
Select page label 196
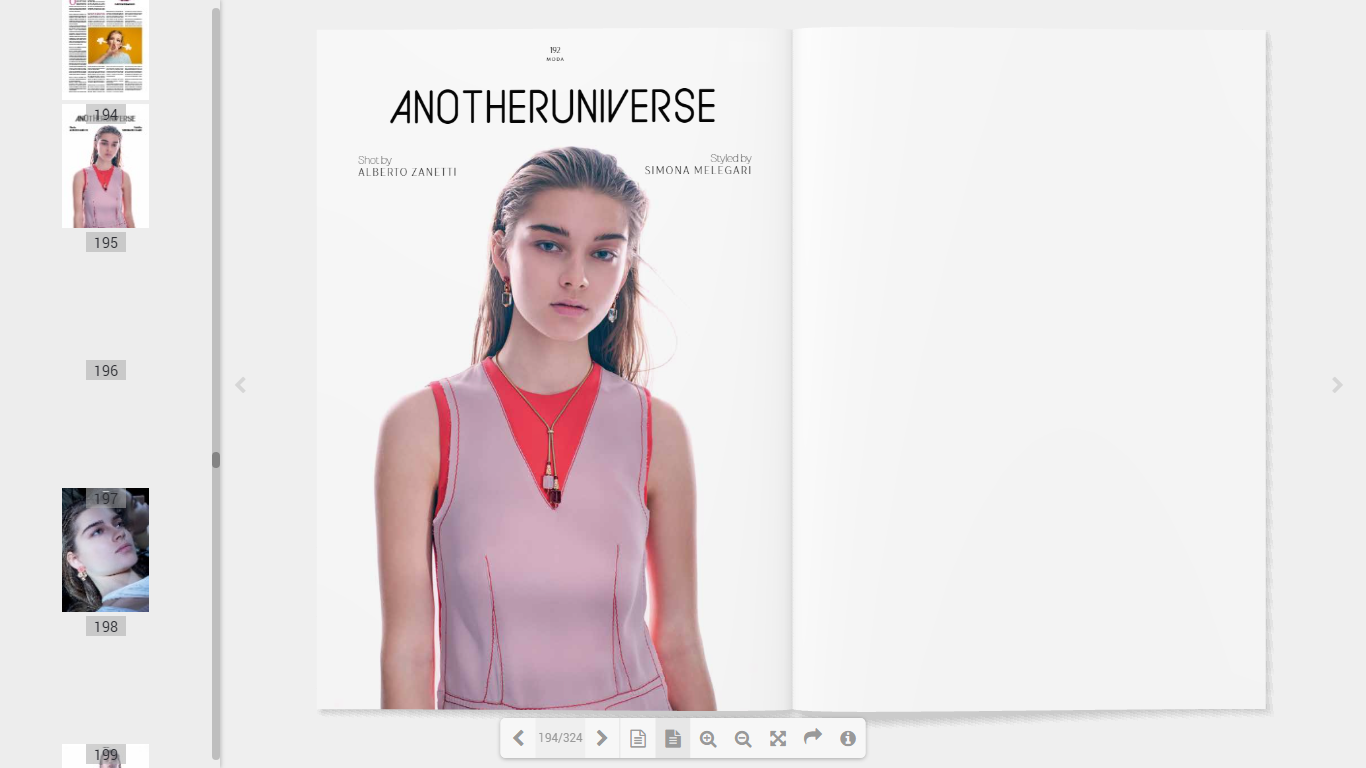pyautogui.click(x=106, y=371)
